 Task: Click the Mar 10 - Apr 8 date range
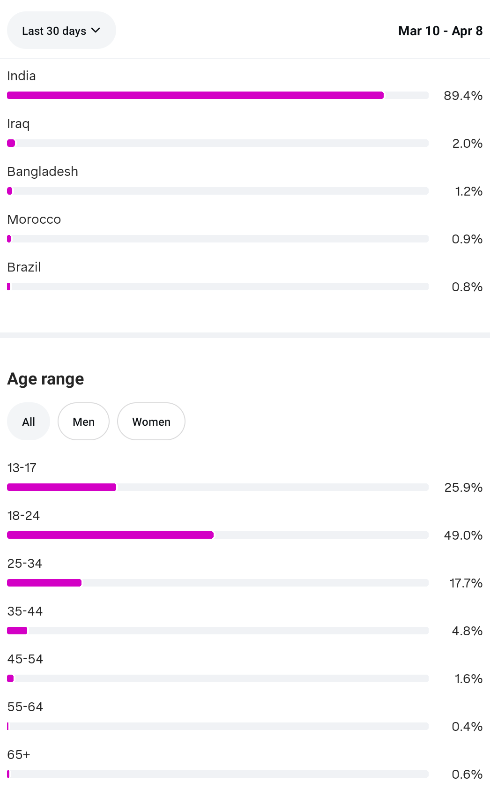click(x=440, y=31)
